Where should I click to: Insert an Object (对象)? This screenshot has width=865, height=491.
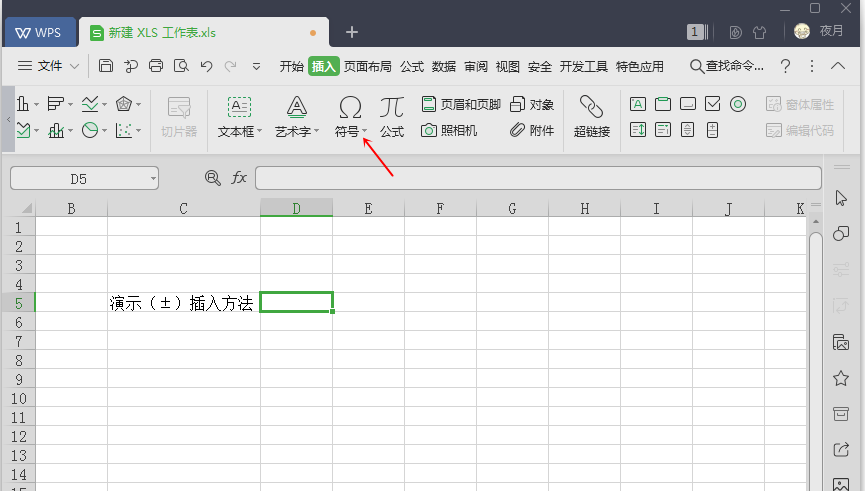(532, 104)
